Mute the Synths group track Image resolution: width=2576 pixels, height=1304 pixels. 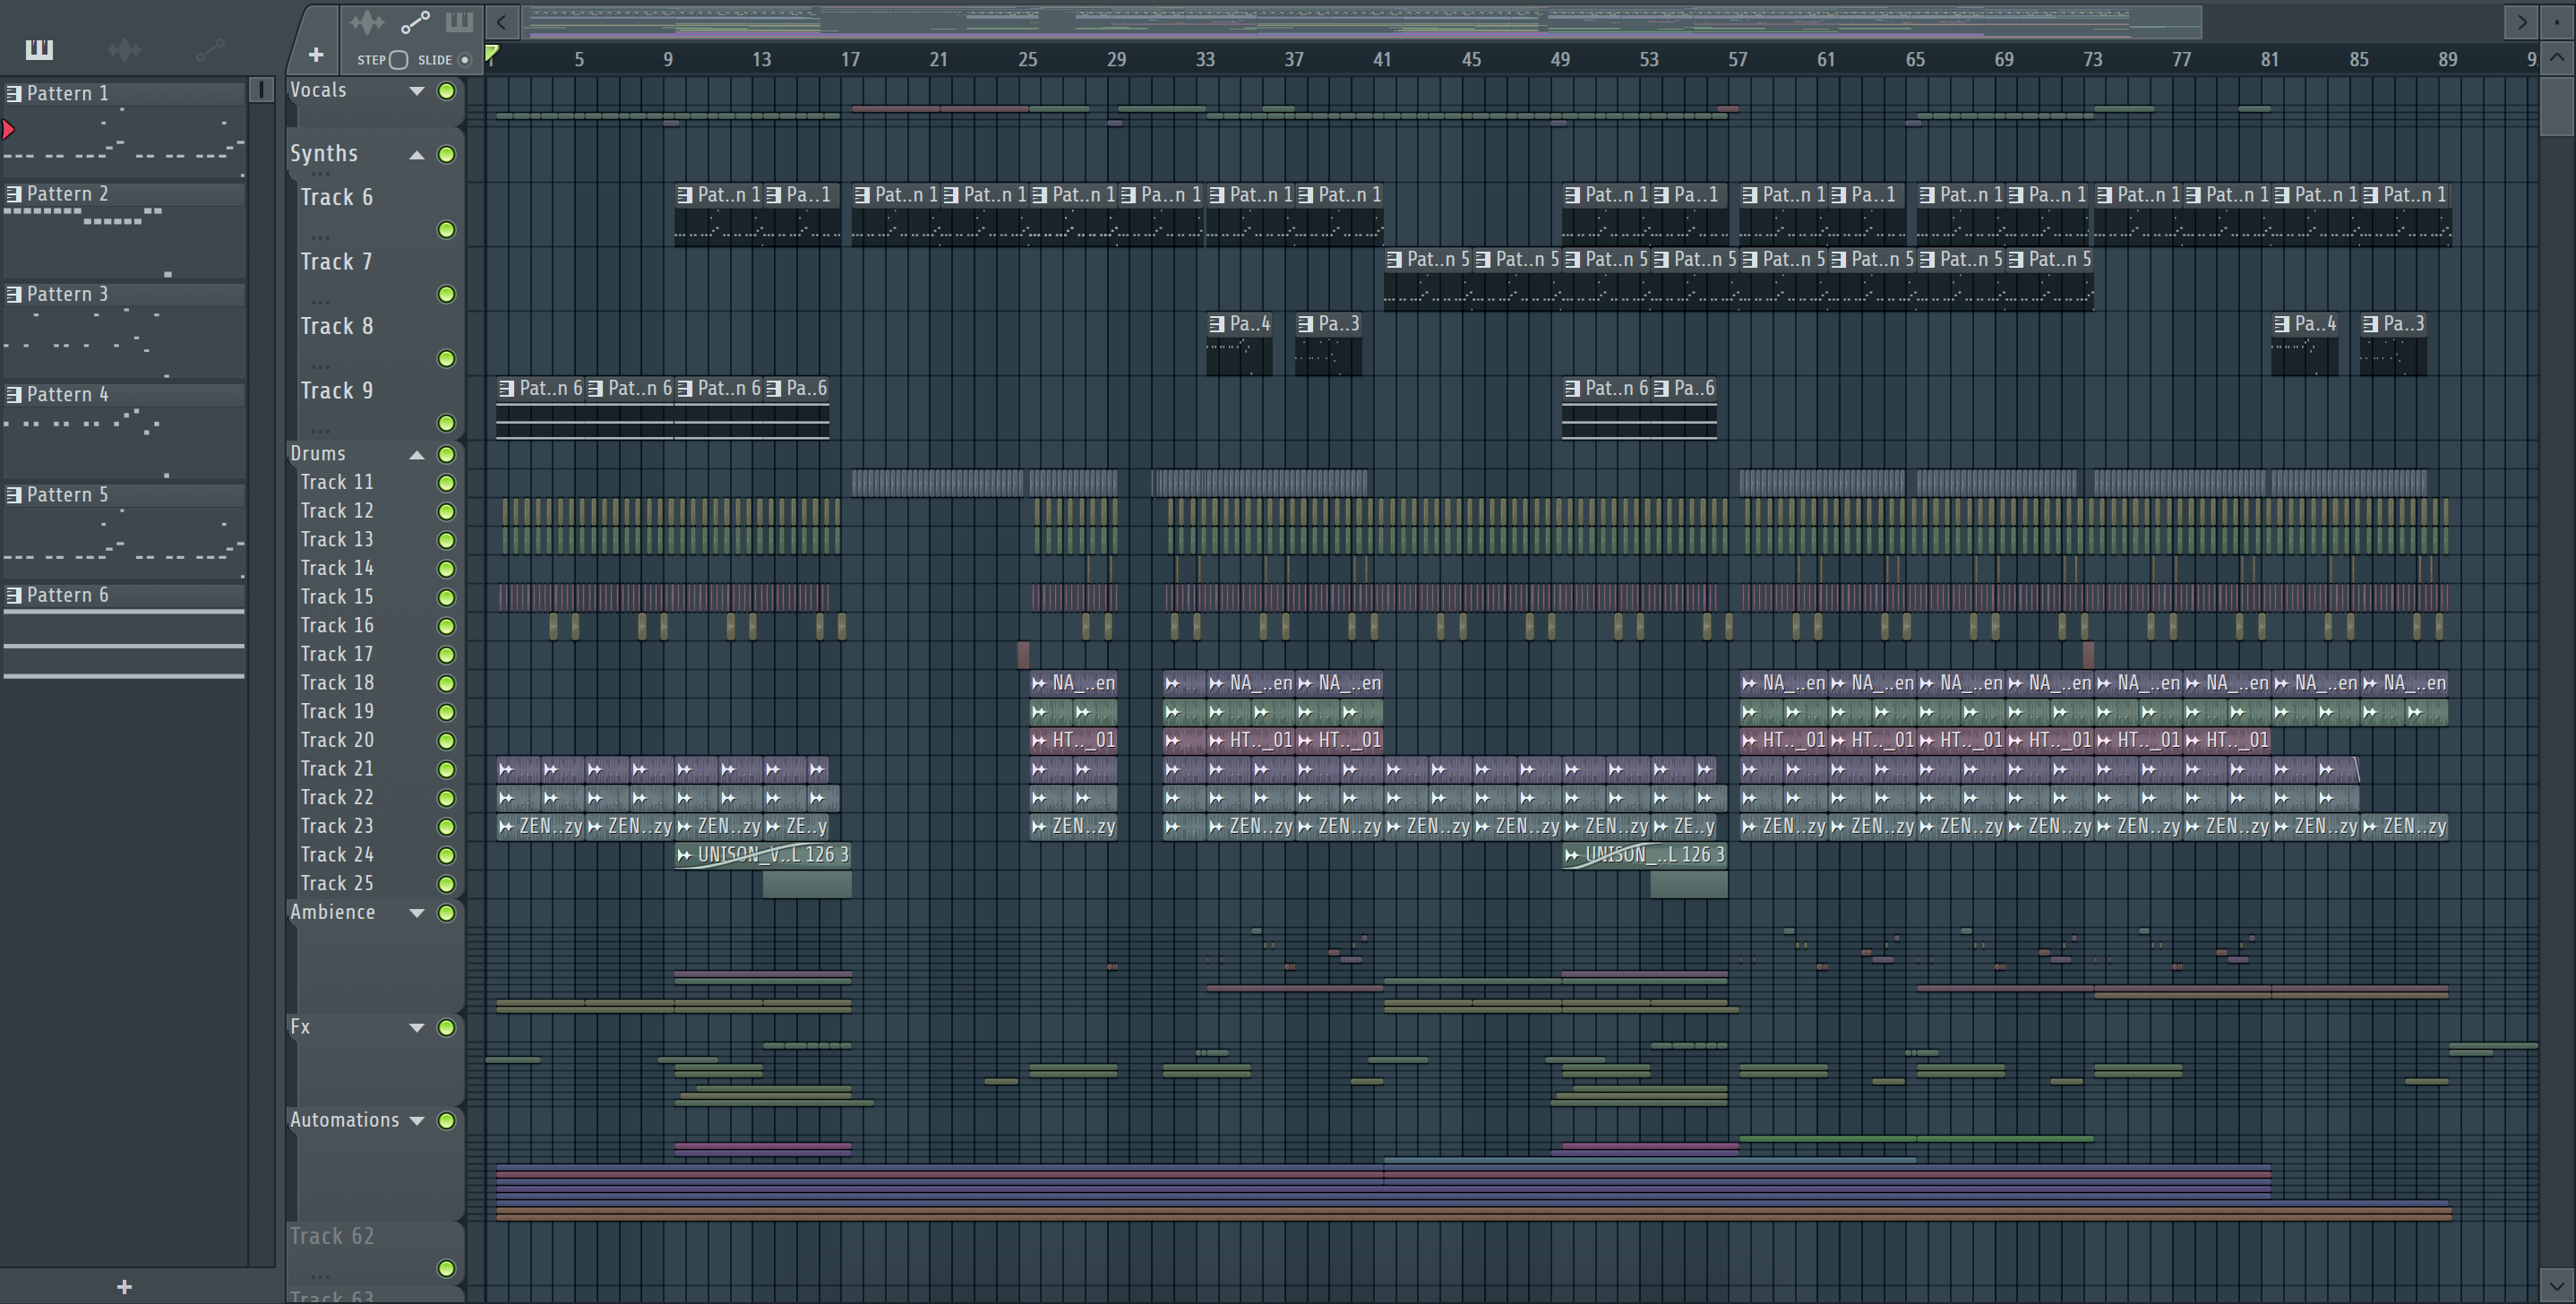pos(447,155)
